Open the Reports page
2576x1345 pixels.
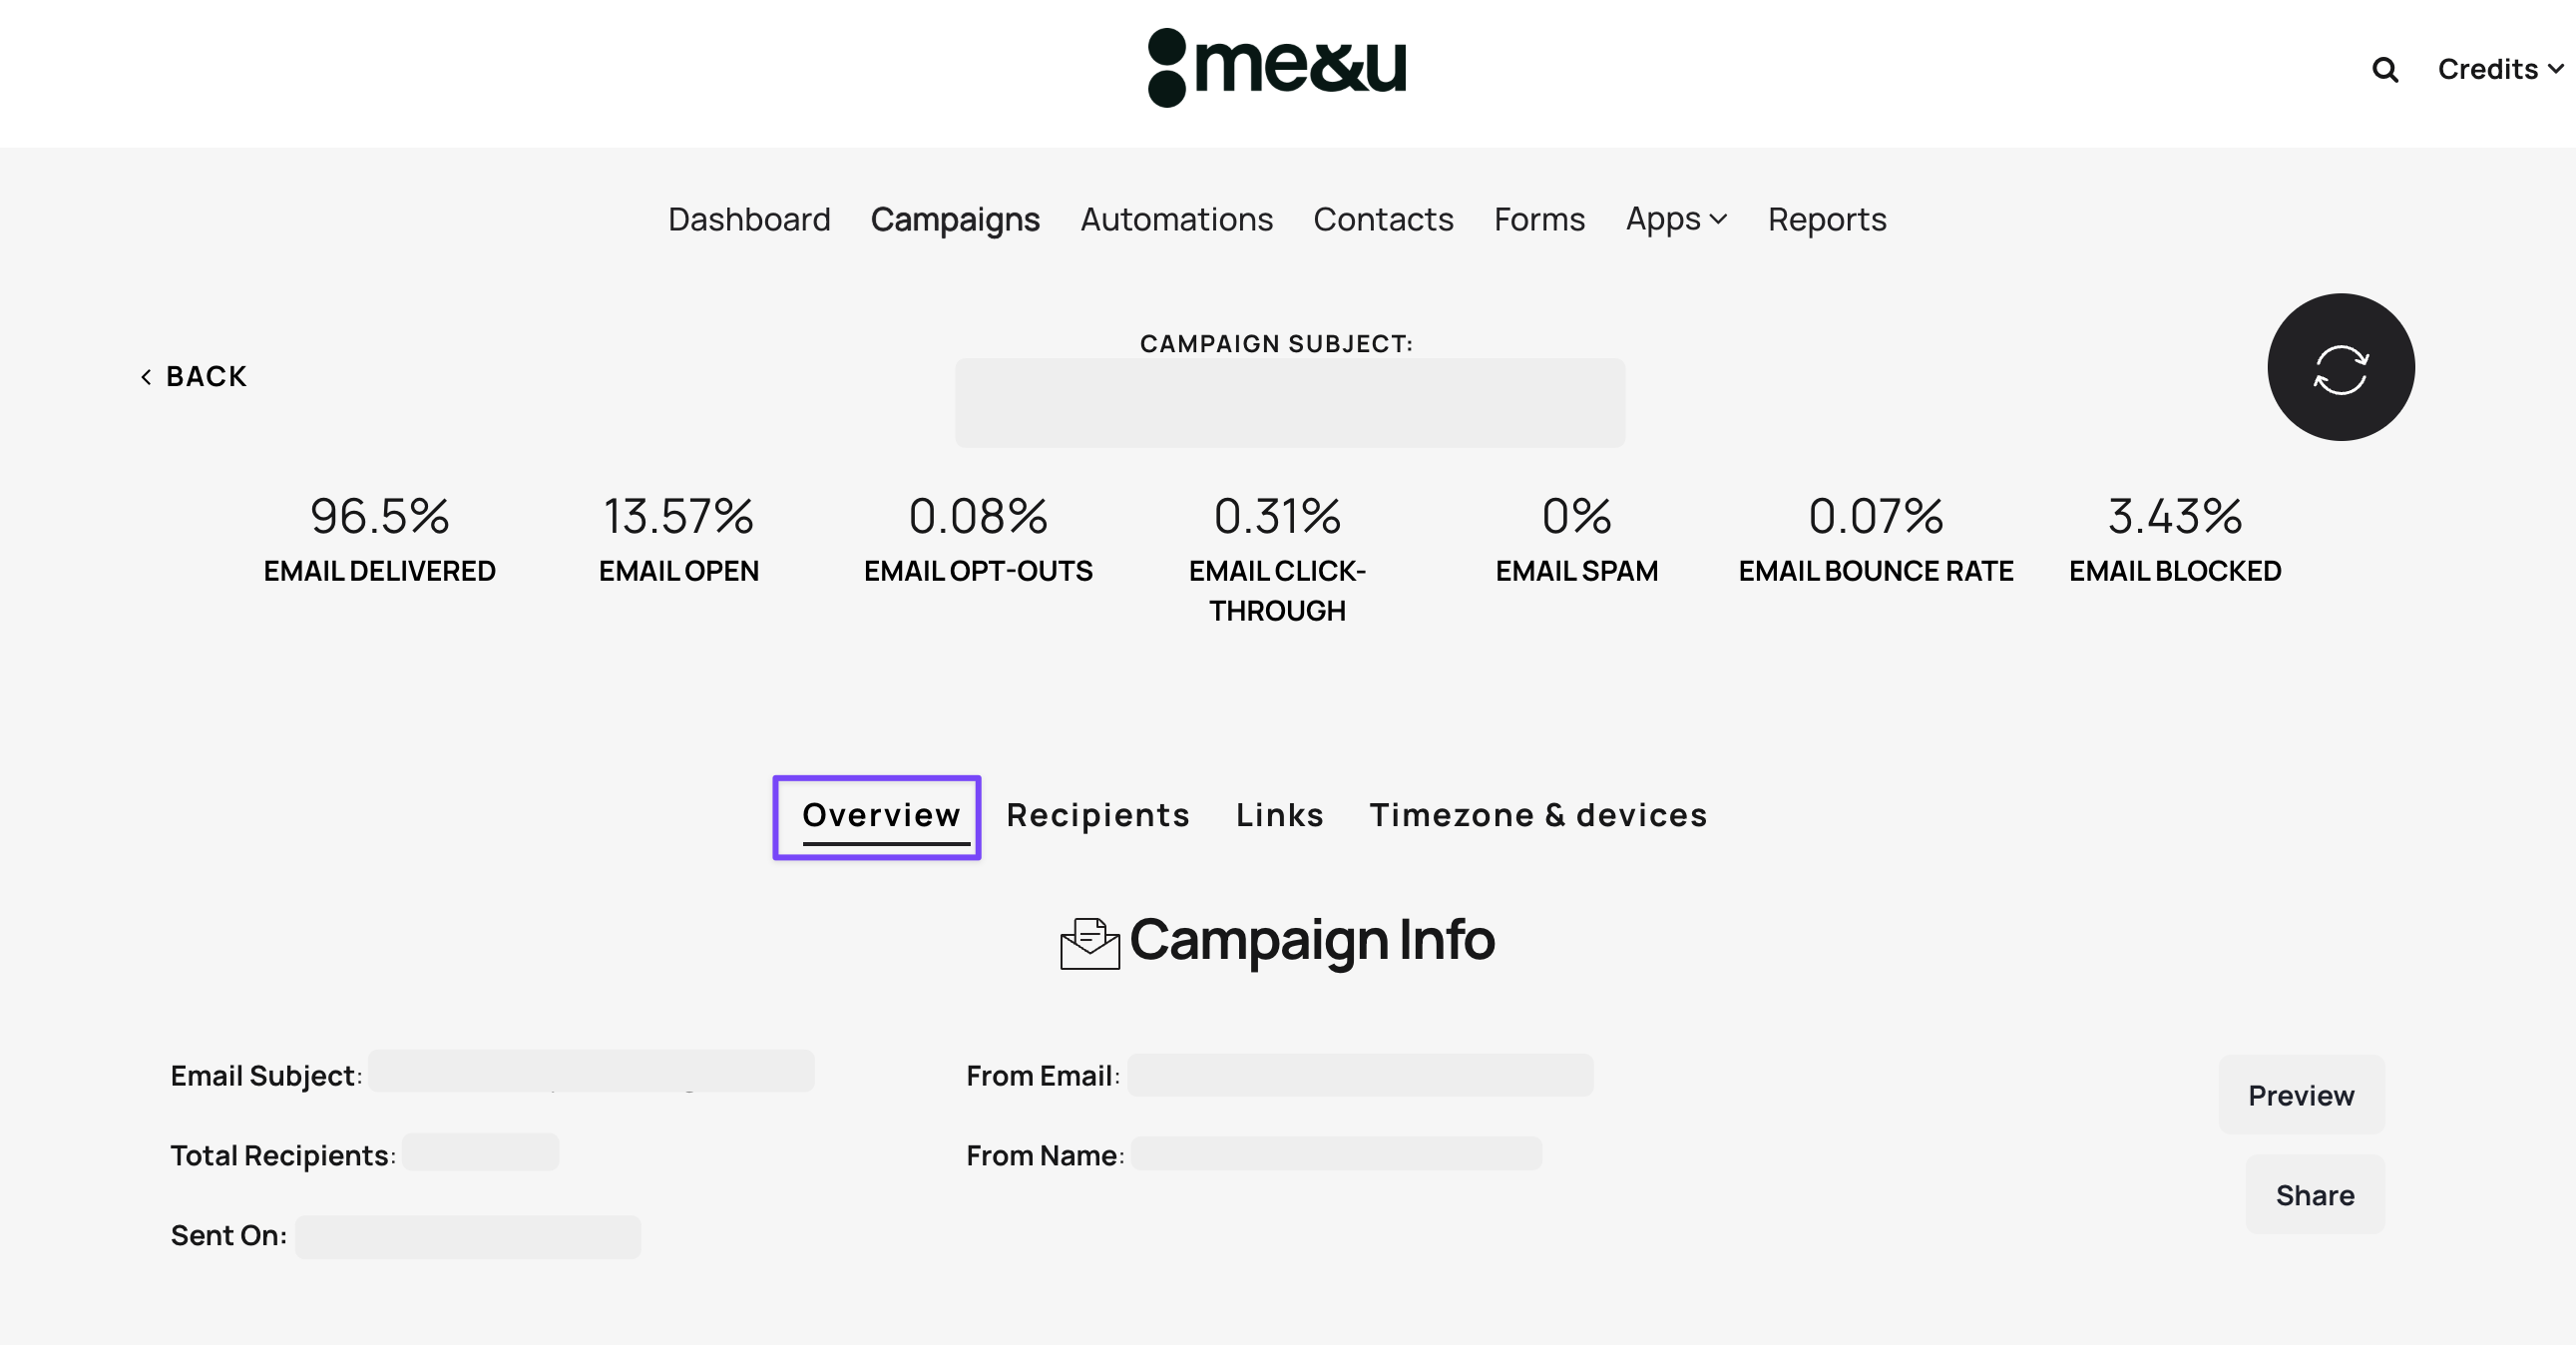click(x=1827, y=219)
